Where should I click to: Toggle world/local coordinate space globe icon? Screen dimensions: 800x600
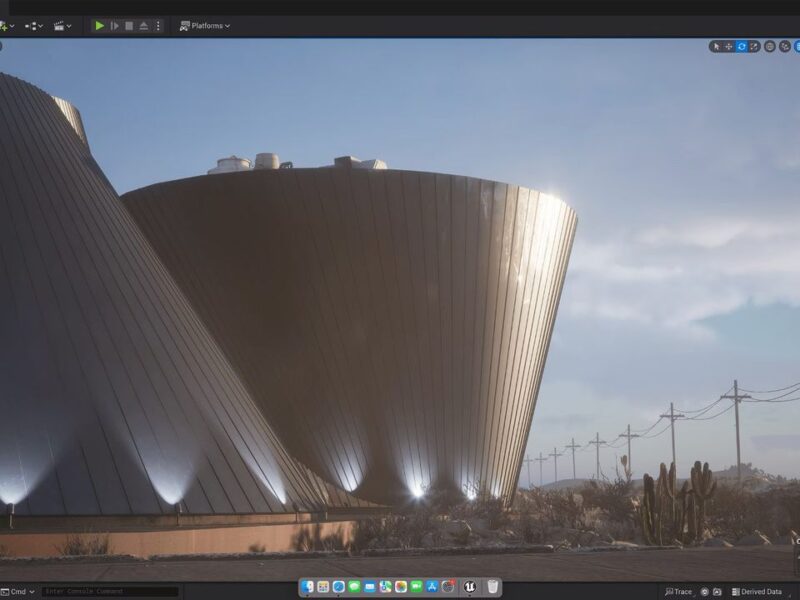tap(769, 46)
